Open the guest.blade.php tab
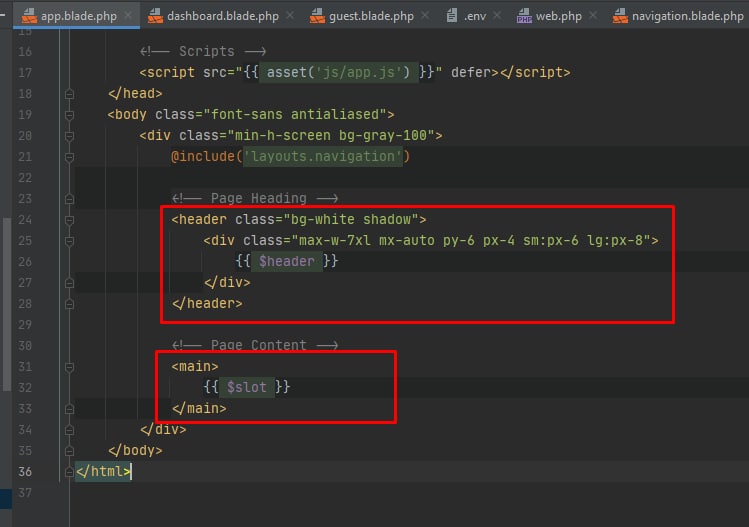This screenshot has height=527, width=749. point(371,16)
